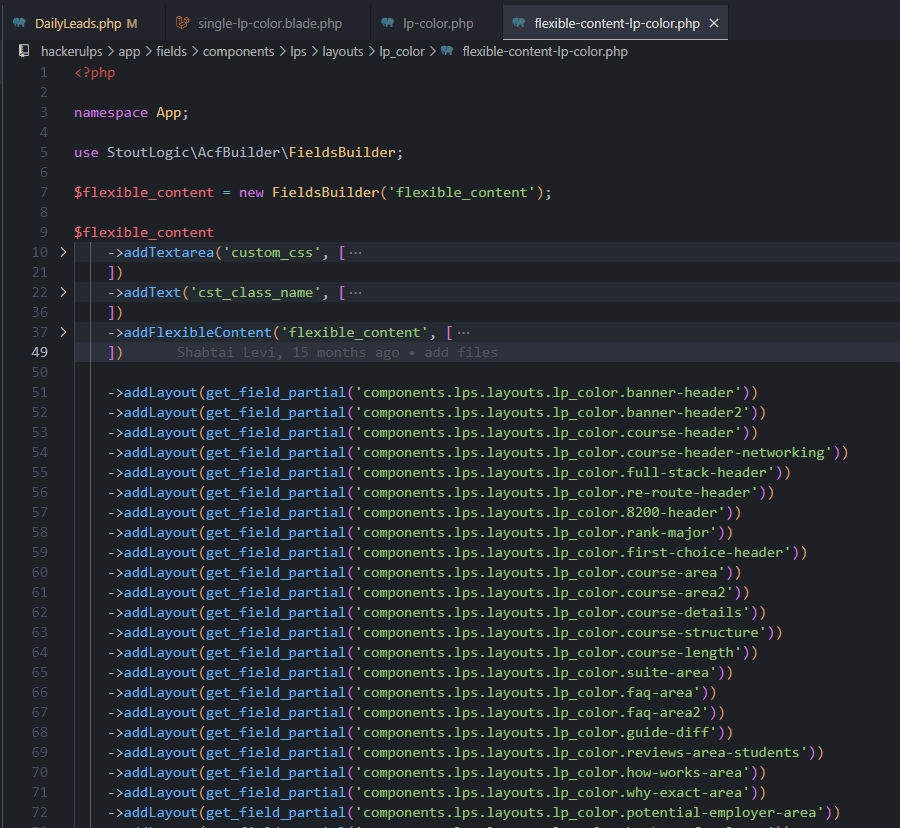Click the ellipsis of folded custom_css block
This screenshot has height=828, width=900.
pyautogui.click(x=355, y=252)
